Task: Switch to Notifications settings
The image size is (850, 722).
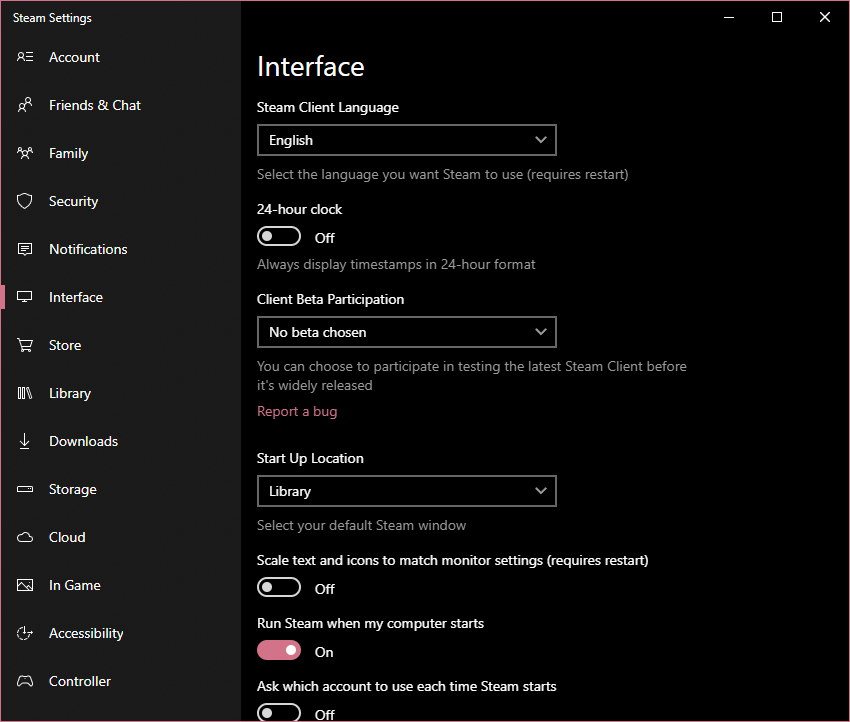Action: tap(88, 249)
